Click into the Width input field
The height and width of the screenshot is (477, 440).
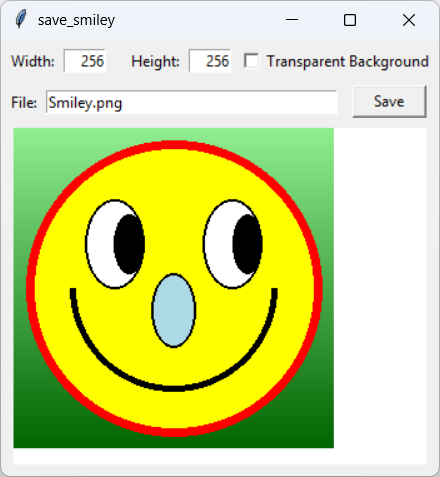pyautogui.click(x=85, y=61)
